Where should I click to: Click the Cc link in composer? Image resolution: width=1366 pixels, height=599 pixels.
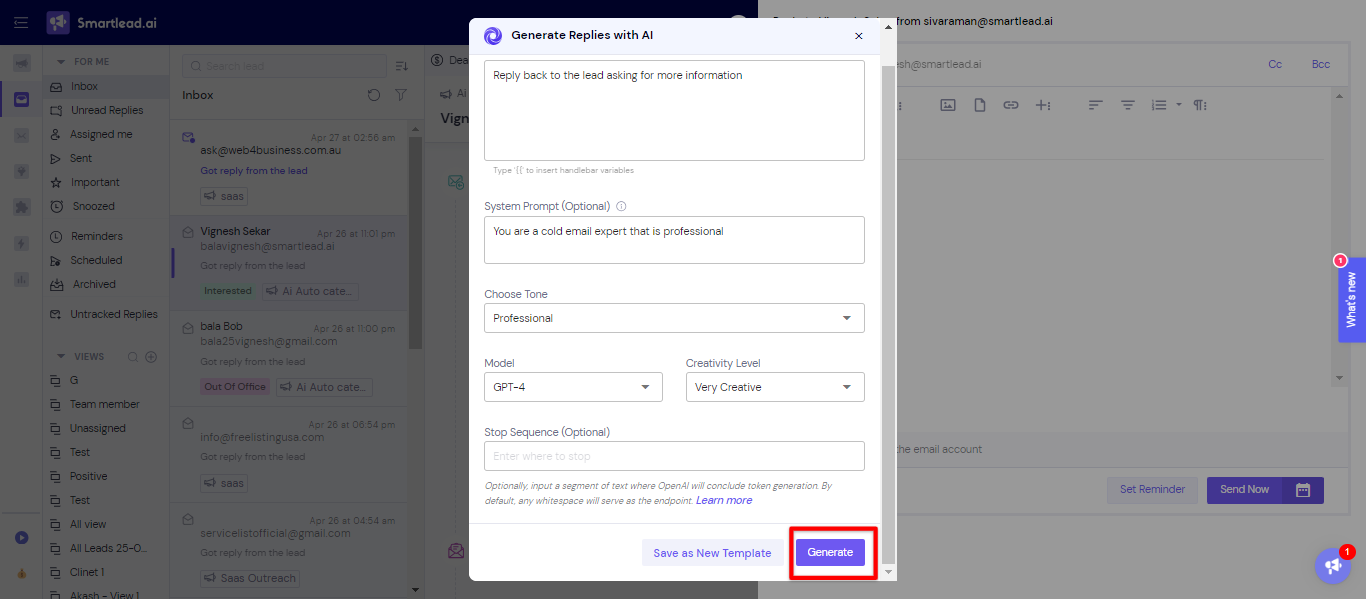tap(1275, 64)
